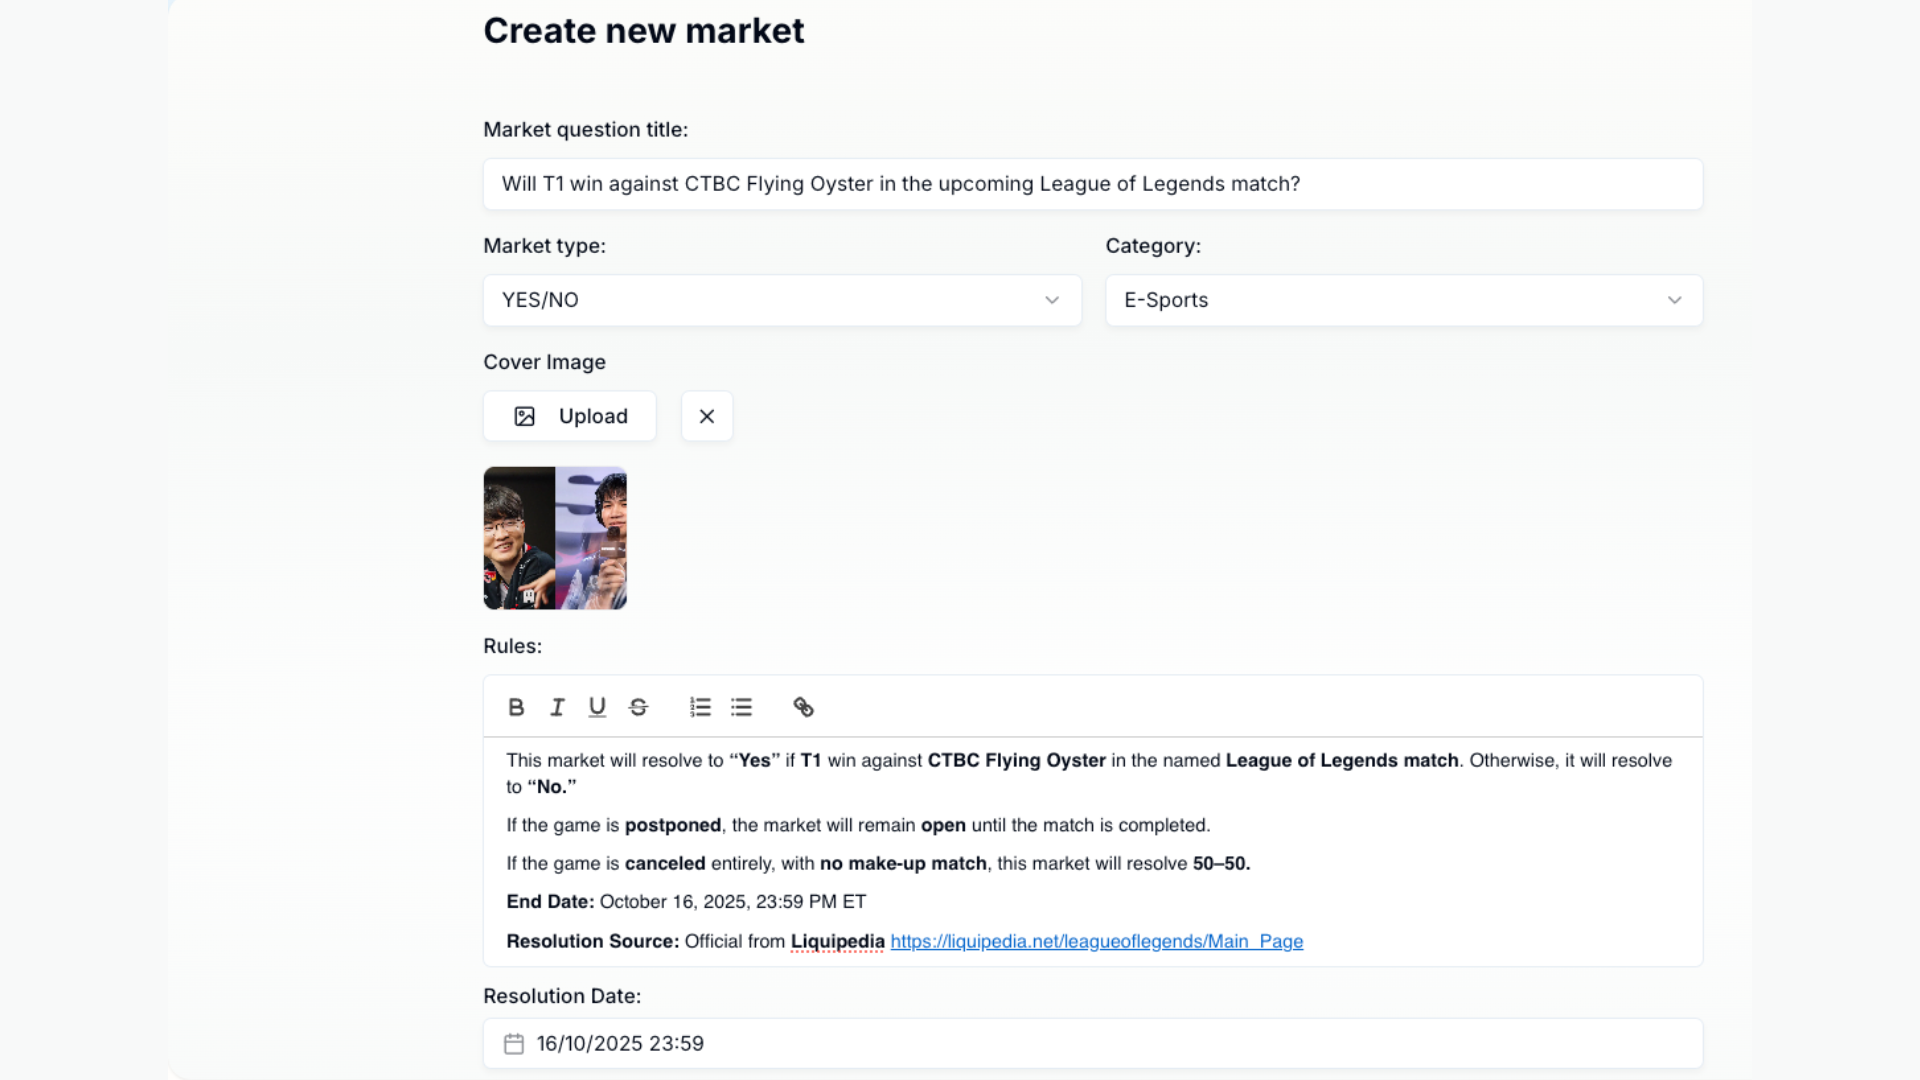Image resolution: width=1920 pixels, height=1080 pixels.
Task: Click the Market question title field
Action: (x=1092, y=184)
